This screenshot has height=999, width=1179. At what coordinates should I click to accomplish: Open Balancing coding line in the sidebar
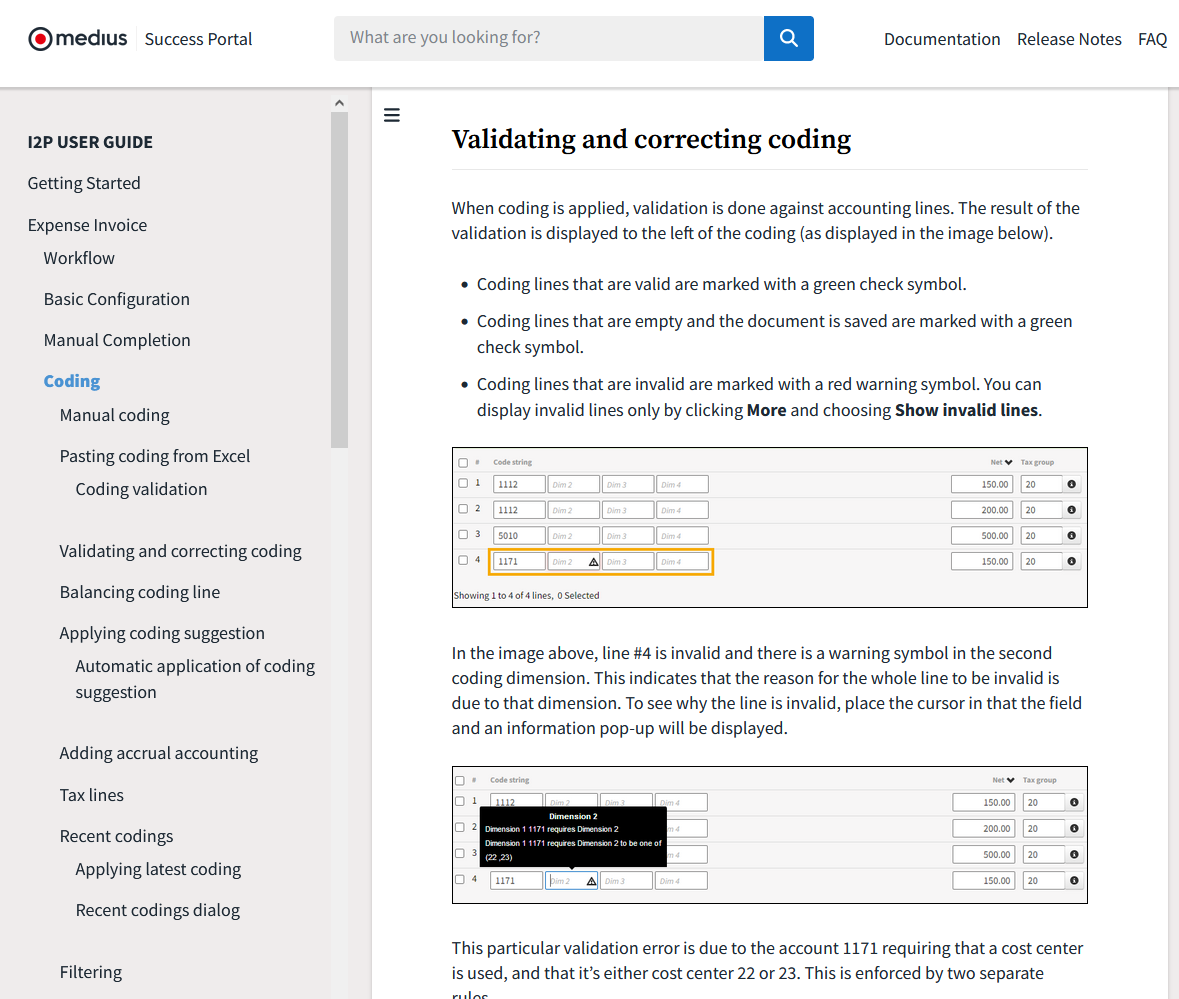(x=140, y=592)
